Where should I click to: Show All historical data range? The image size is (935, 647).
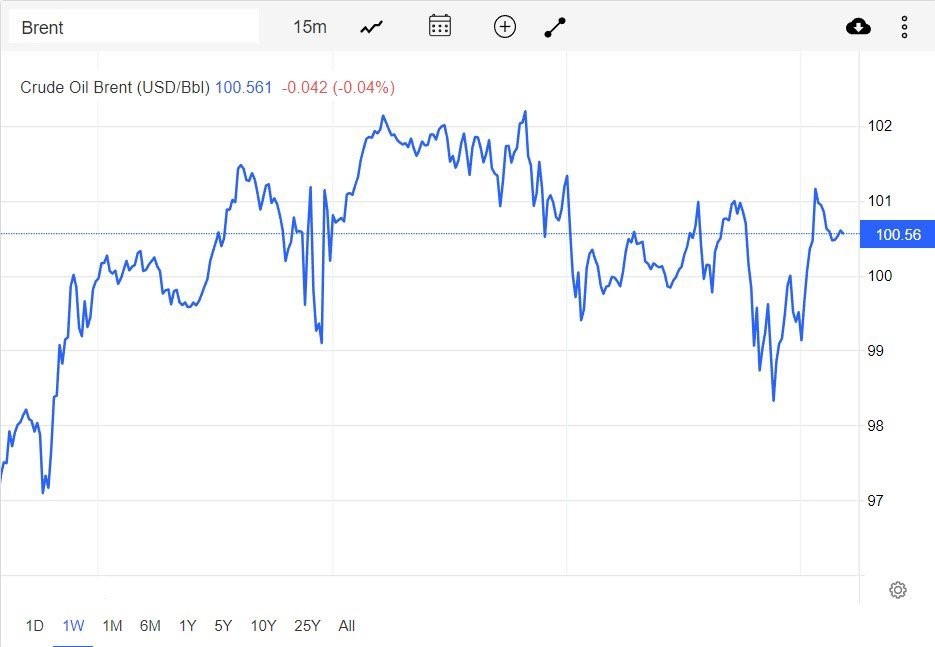346,626
